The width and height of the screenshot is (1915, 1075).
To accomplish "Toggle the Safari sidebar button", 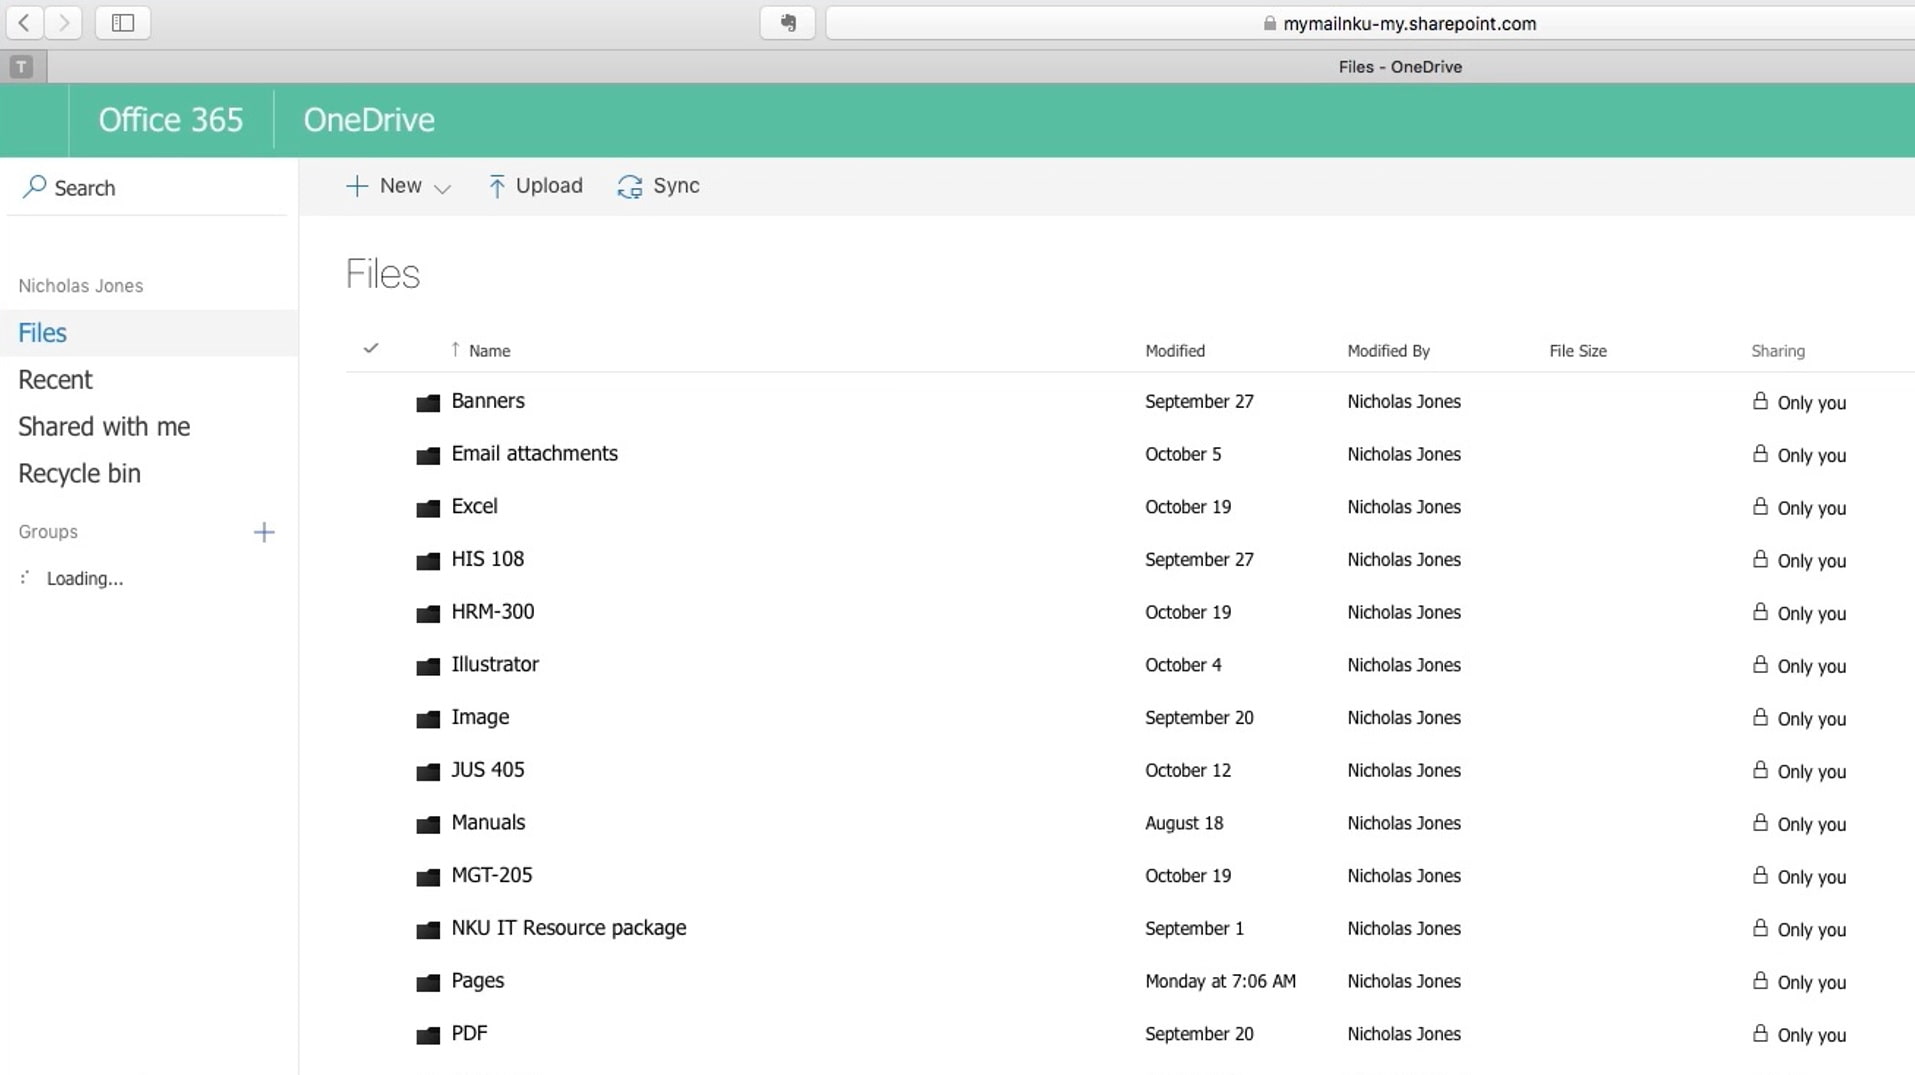I will point(123,22).
